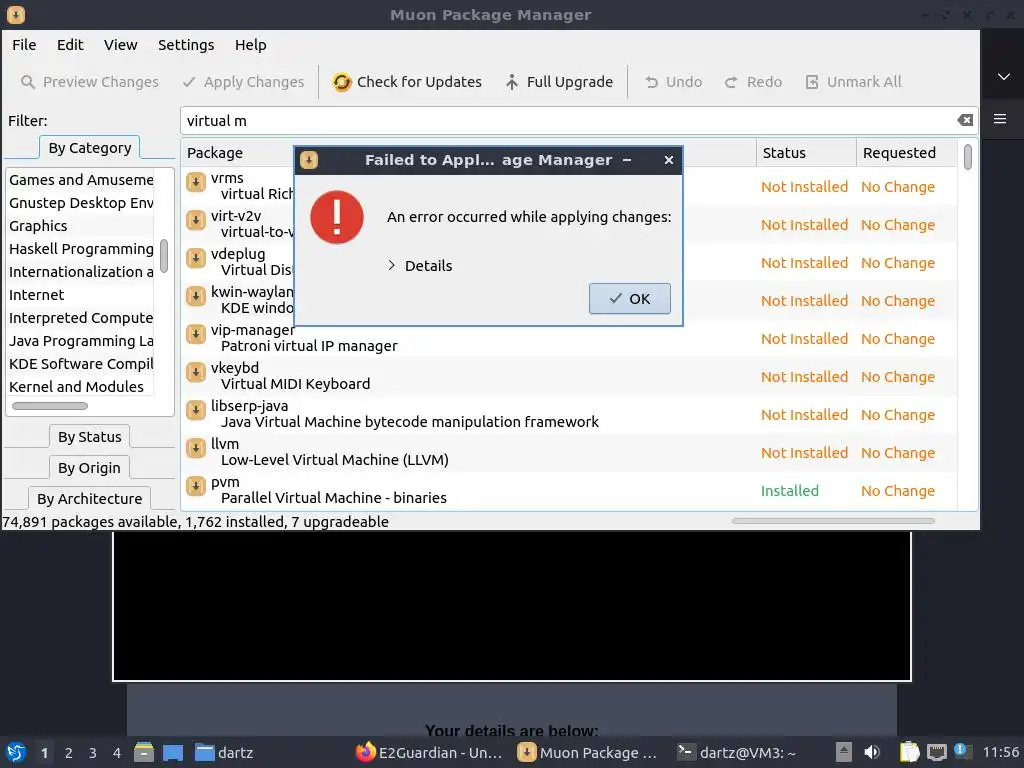Select the By Category tab
Image resolution: width=1024 pixels, height=768 pixels.
click(x=89, y=148)
